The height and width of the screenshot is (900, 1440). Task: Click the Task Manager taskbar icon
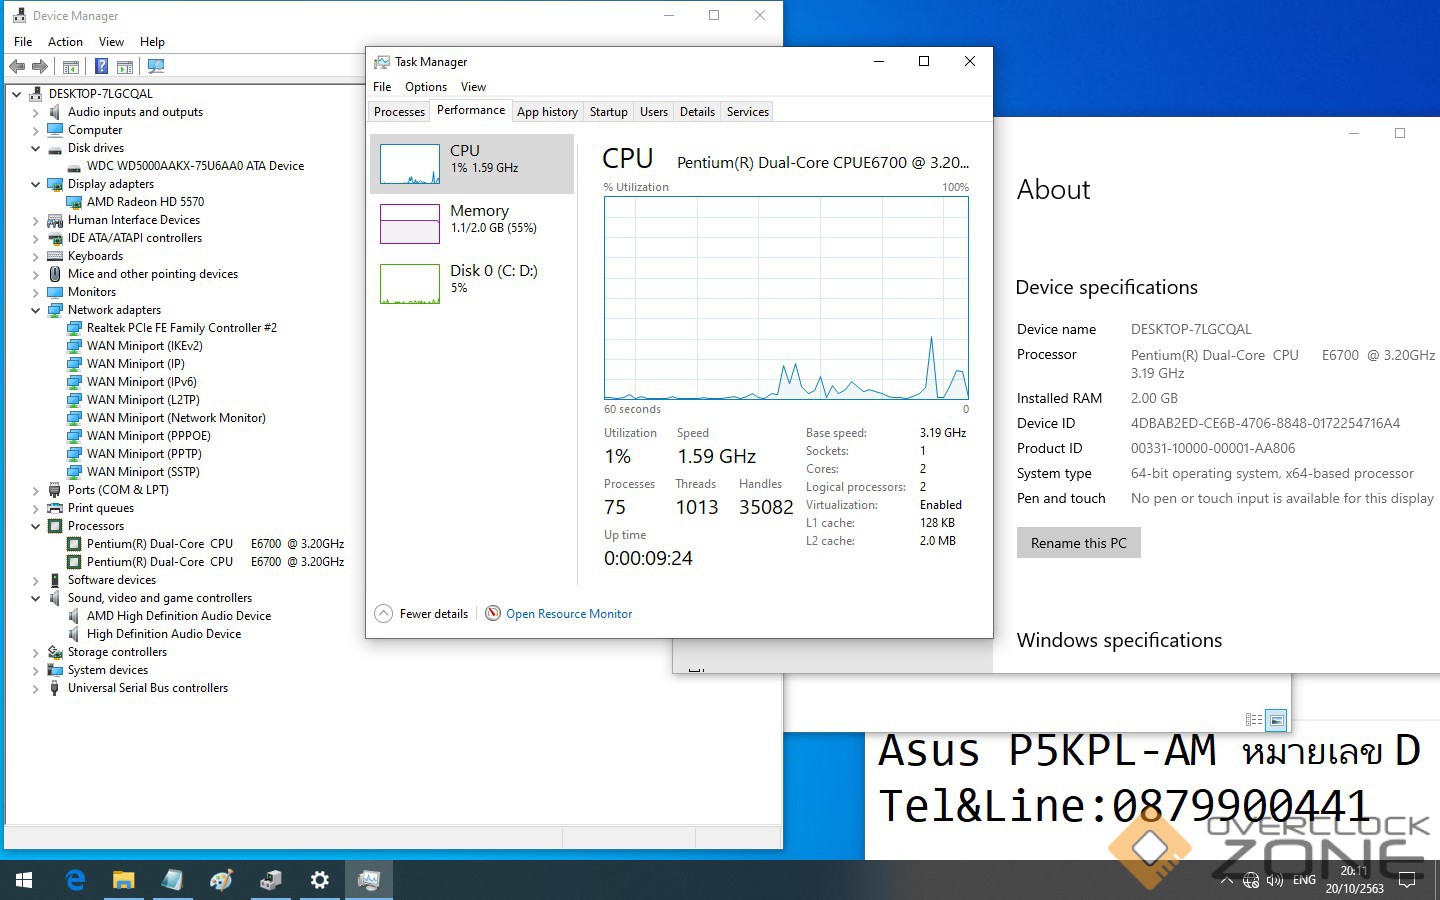click(368, 880)
